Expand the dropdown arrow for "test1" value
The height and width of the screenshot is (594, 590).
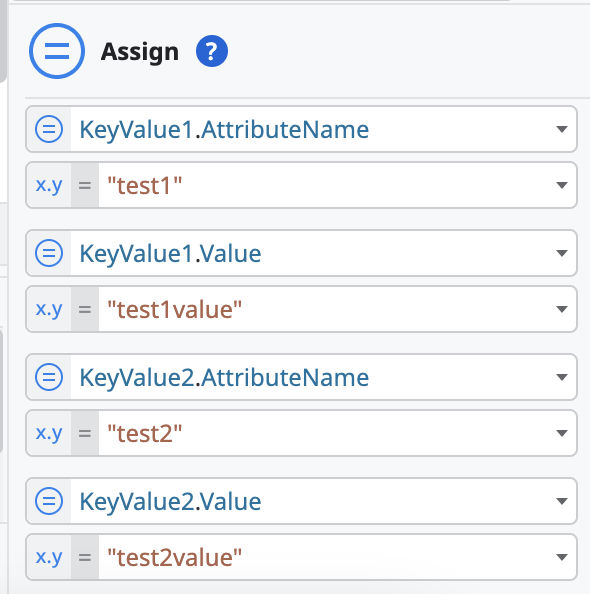[562, 185]
